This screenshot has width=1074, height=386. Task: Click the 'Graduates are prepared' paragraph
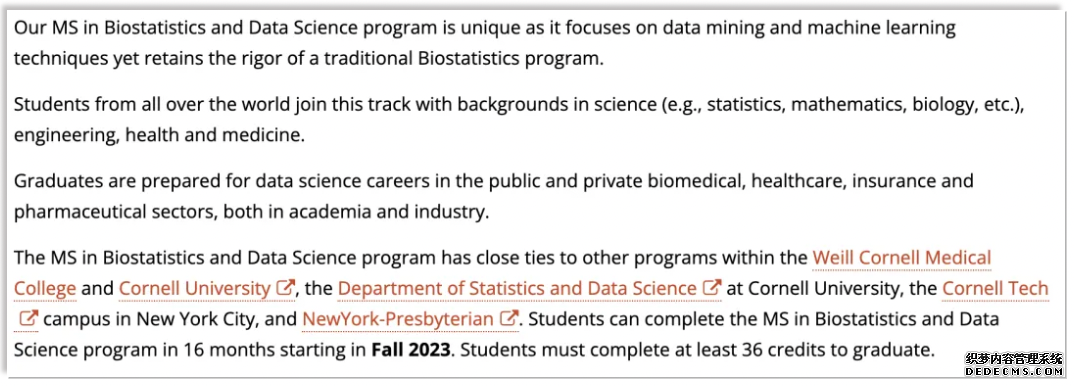click(493, 196)
